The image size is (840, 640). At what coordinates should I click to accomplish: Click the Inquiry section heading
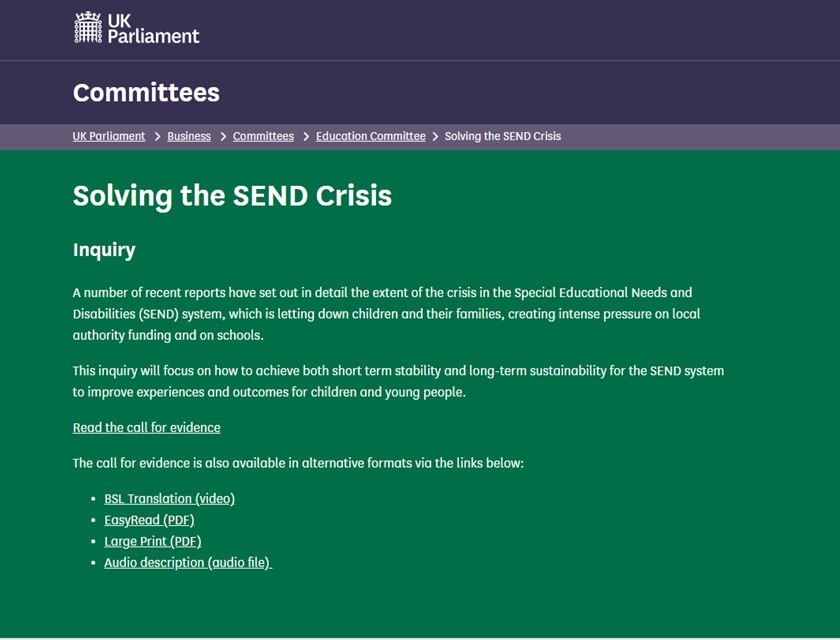[x=104, y=250]
